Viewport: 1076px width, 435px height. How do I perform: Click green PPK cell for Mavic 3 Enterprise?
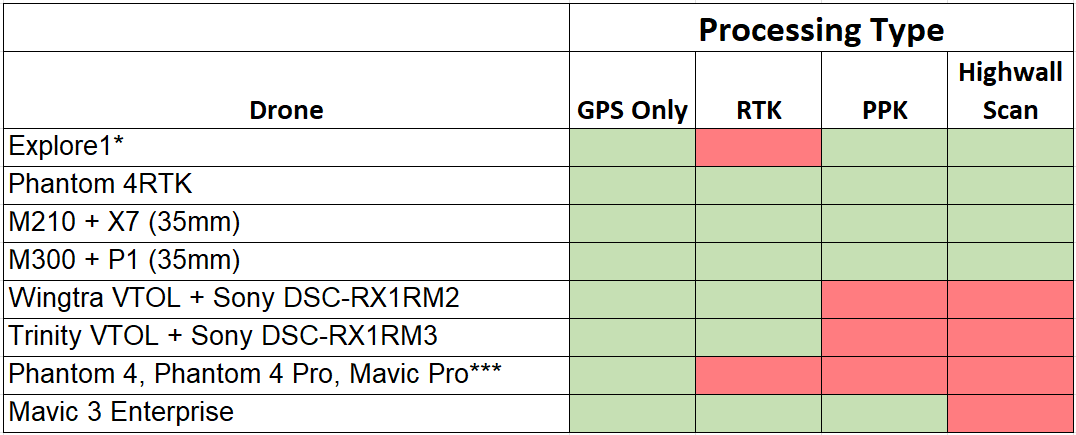point(885,413)
